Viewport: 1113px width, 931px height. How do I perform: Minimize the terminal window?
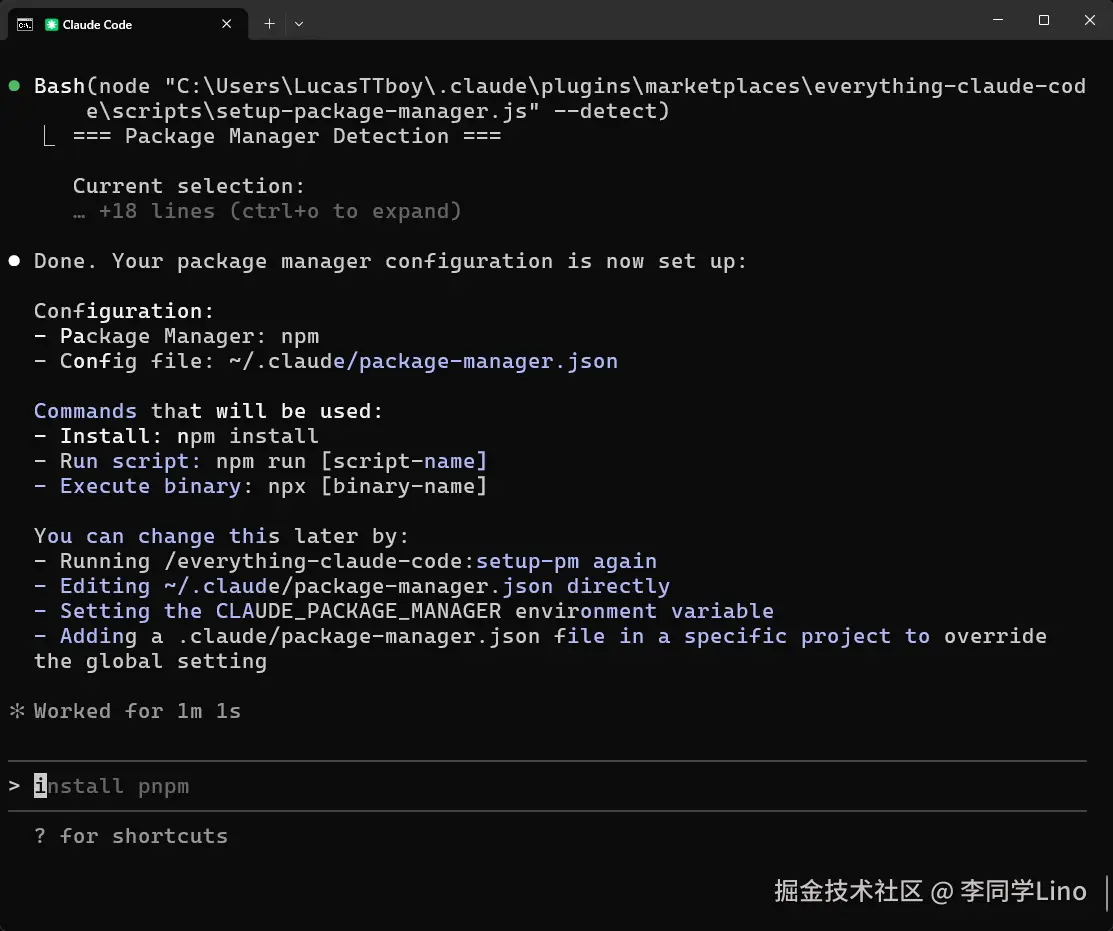(998, 20)
